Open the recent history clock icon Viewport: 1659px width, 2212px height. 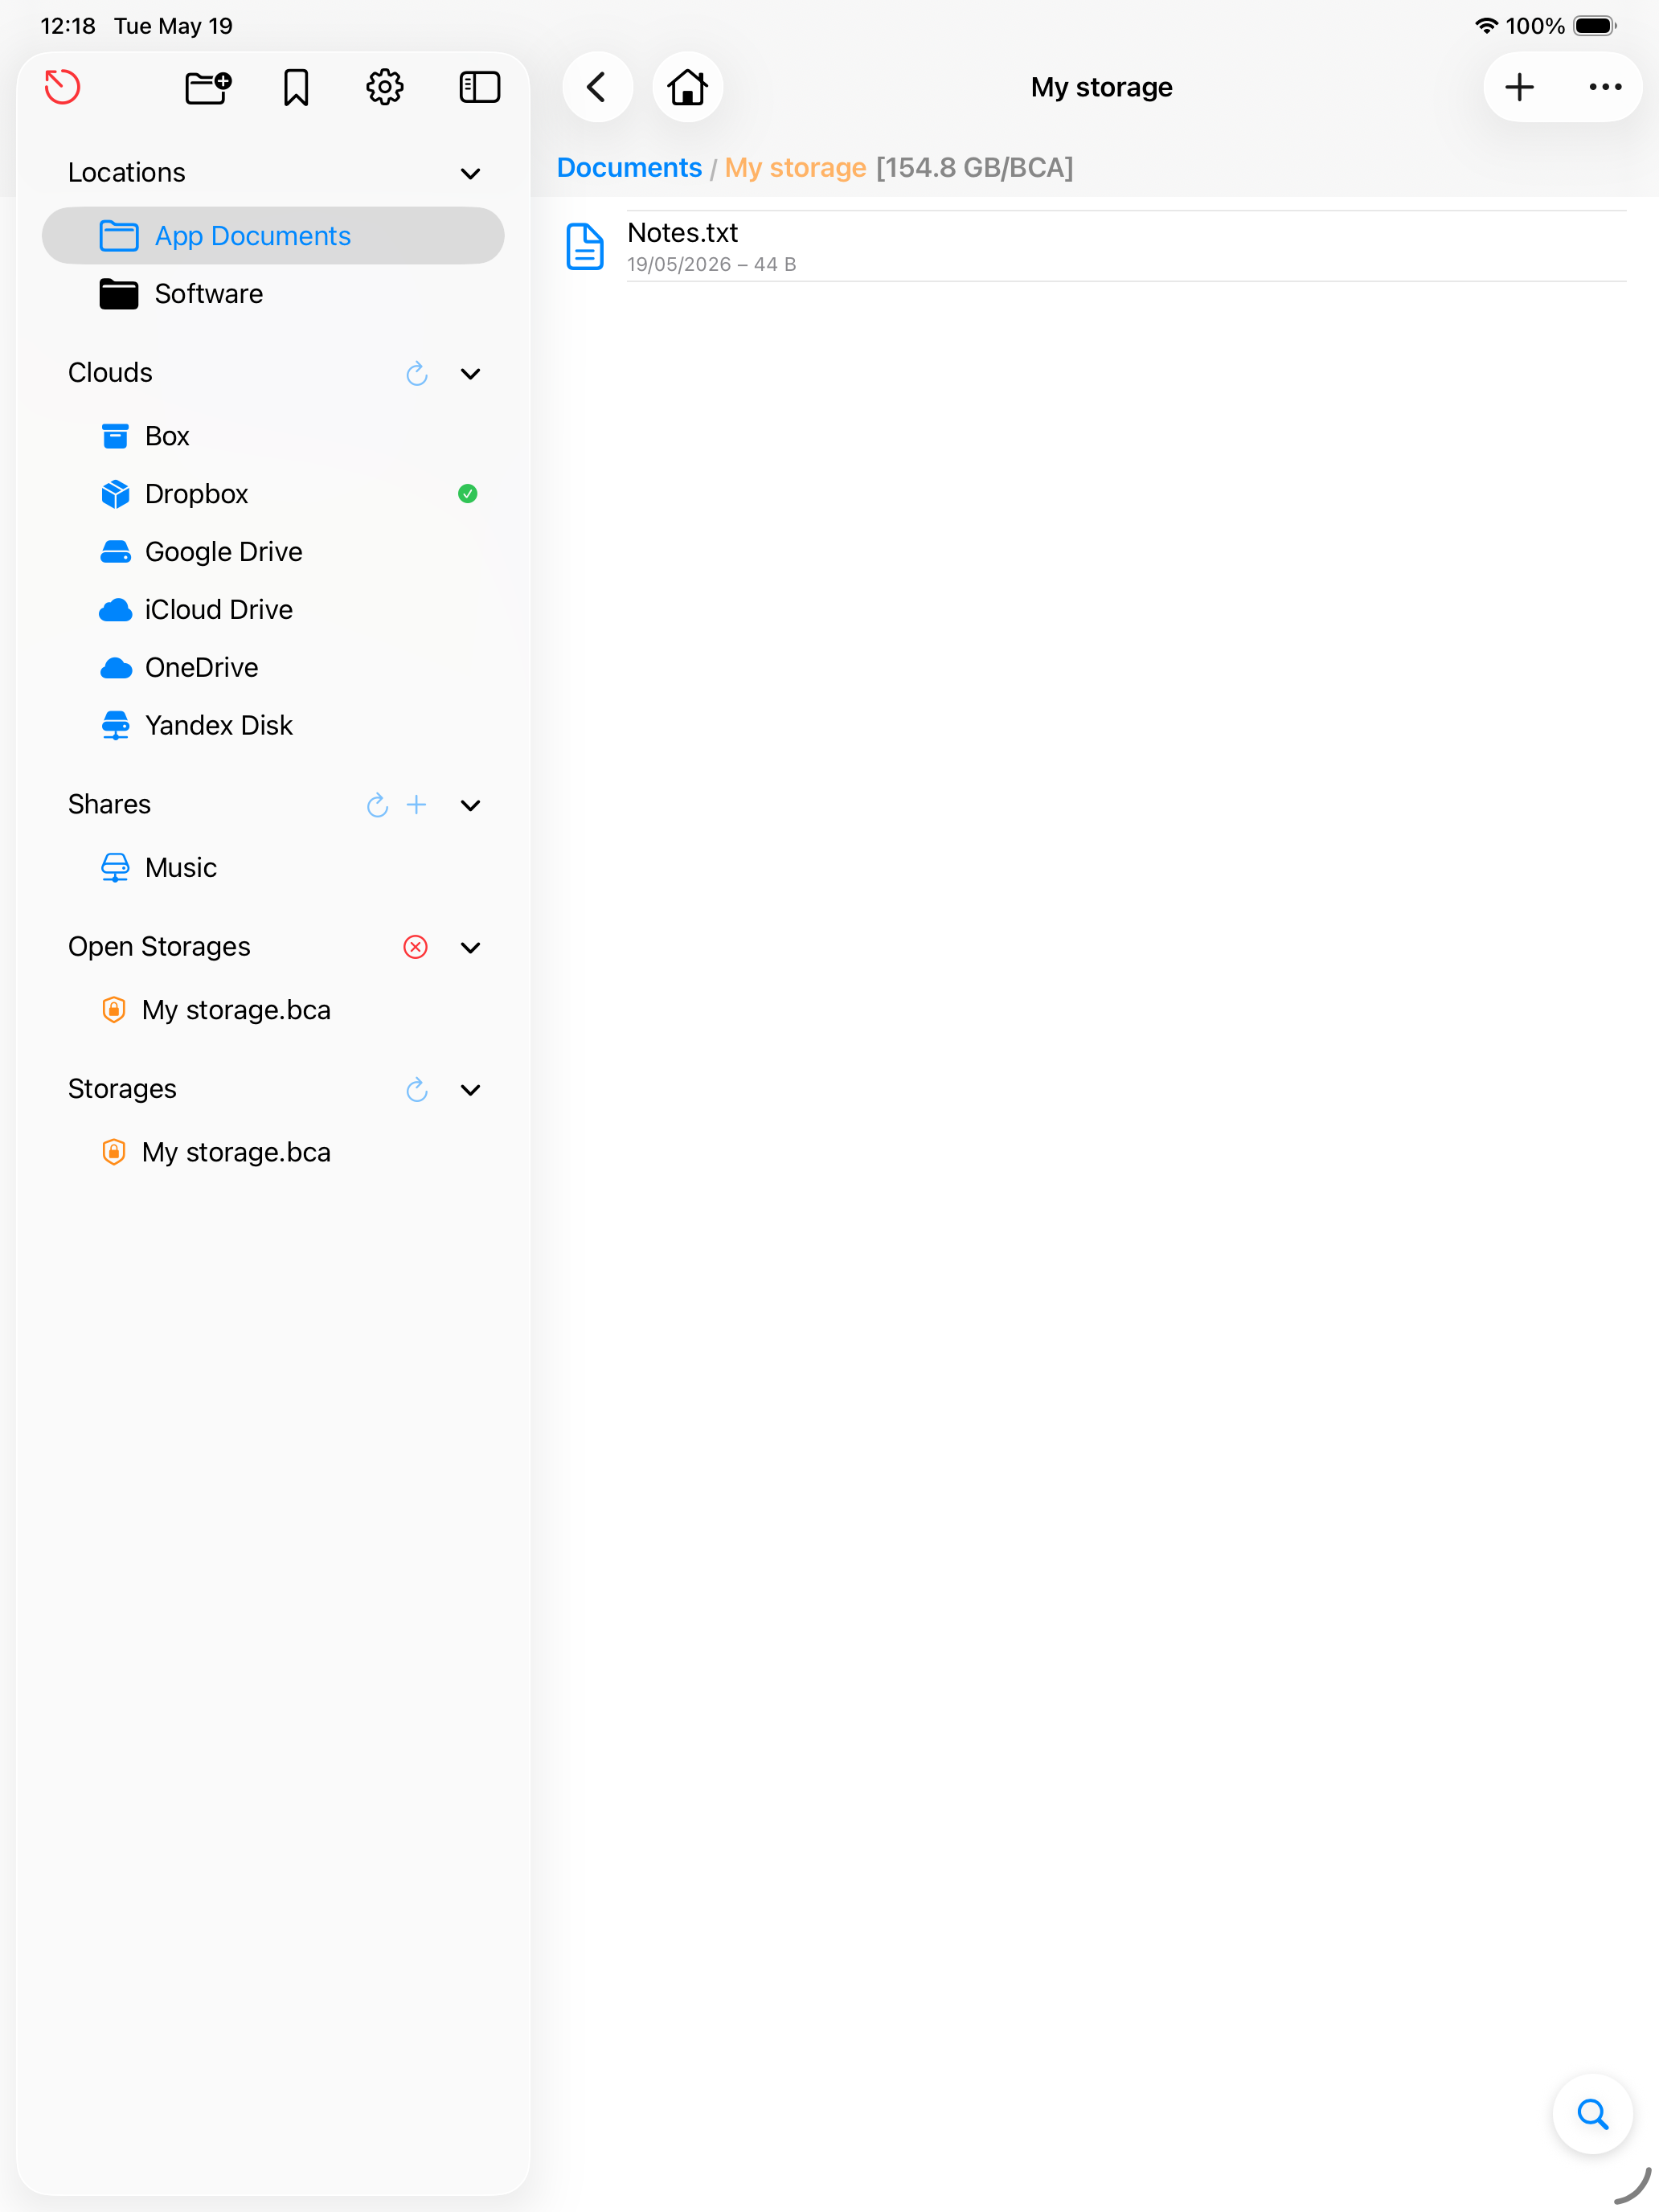62,87
